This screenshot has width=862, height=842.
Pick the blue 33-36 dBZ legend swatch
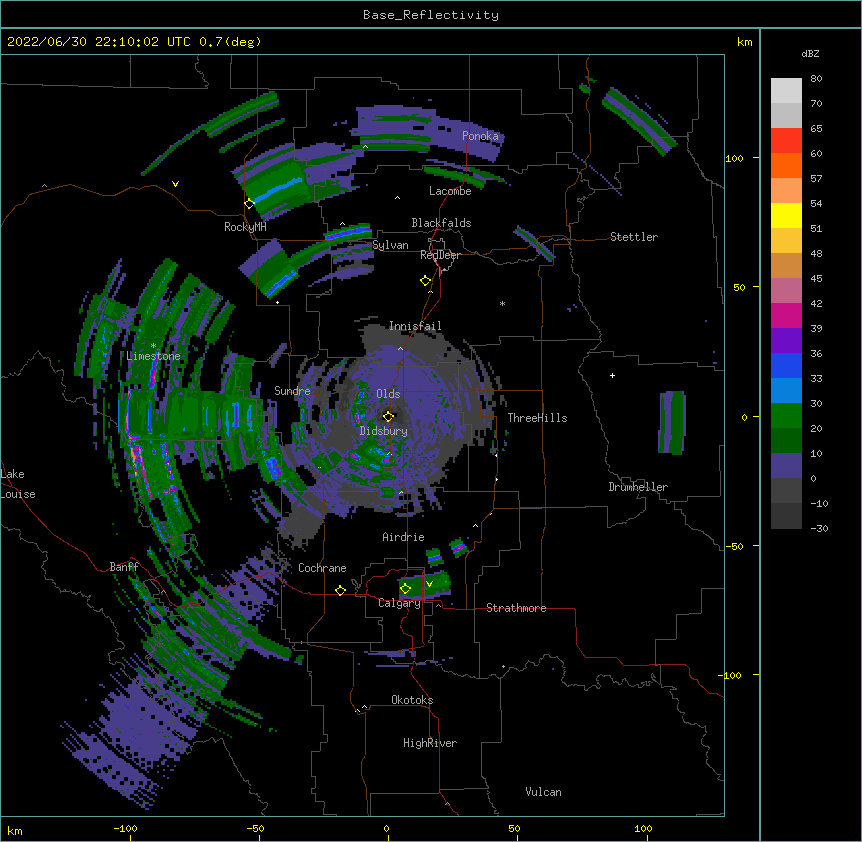786,365
